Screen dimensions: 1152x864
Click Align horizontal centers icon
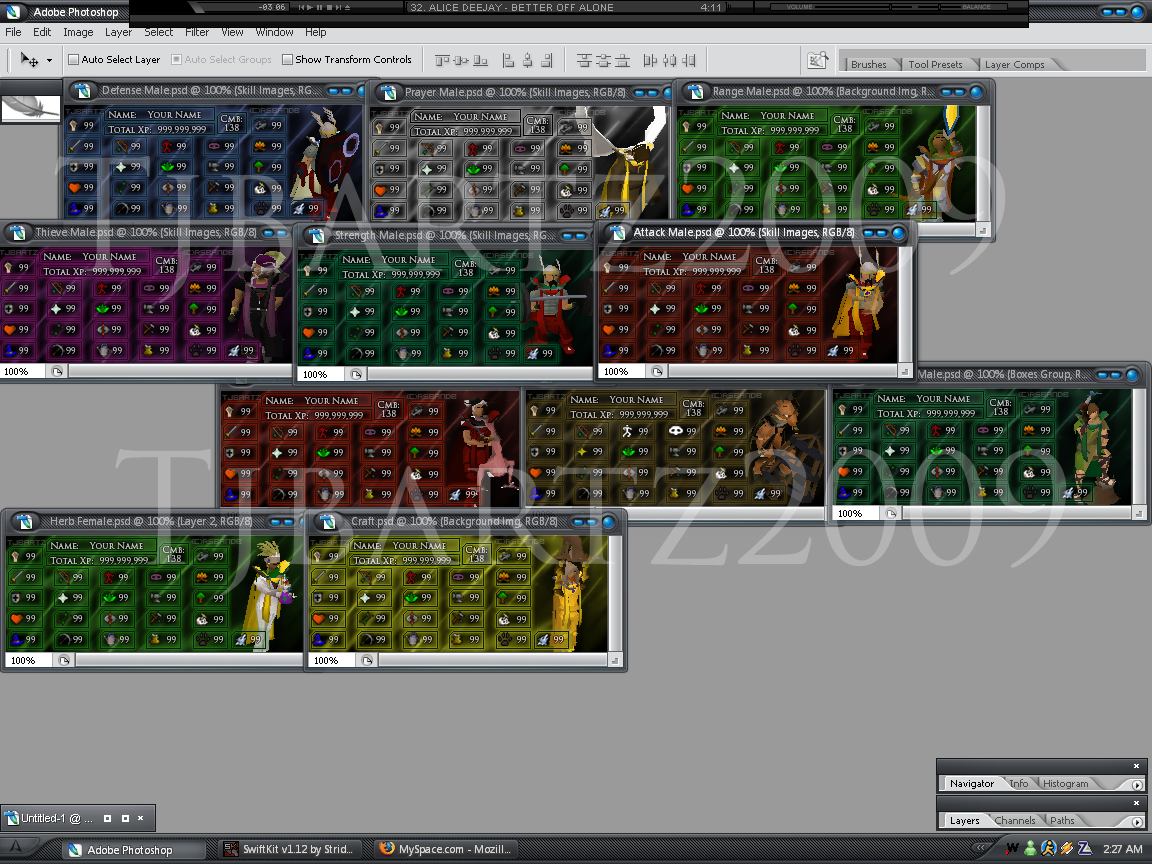528,60
